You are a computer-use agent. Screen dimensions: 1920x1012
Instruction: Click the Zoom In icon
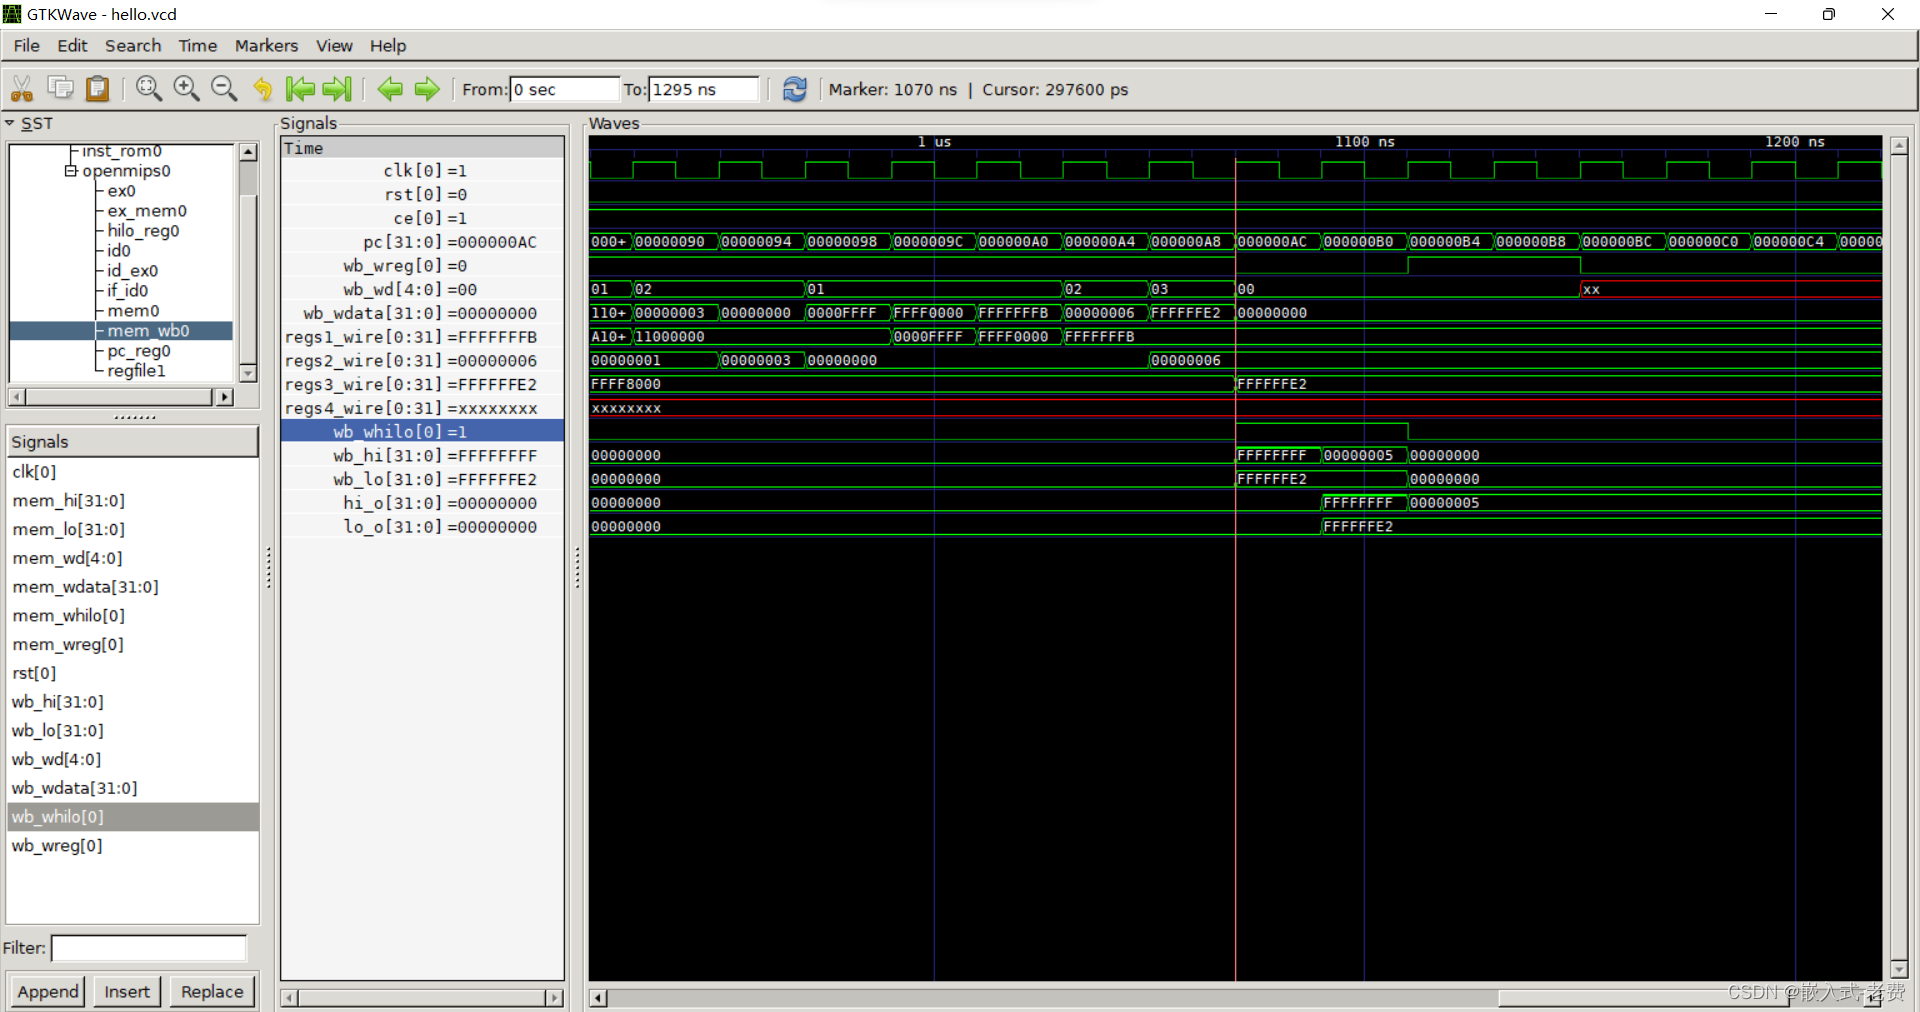tap(187, 89)
